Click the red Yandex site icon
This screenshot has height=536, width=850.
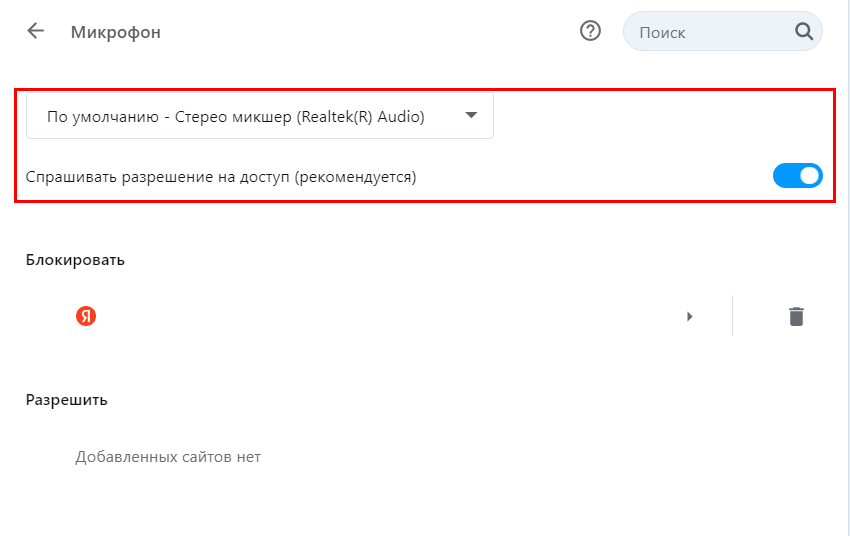[86, 316]
